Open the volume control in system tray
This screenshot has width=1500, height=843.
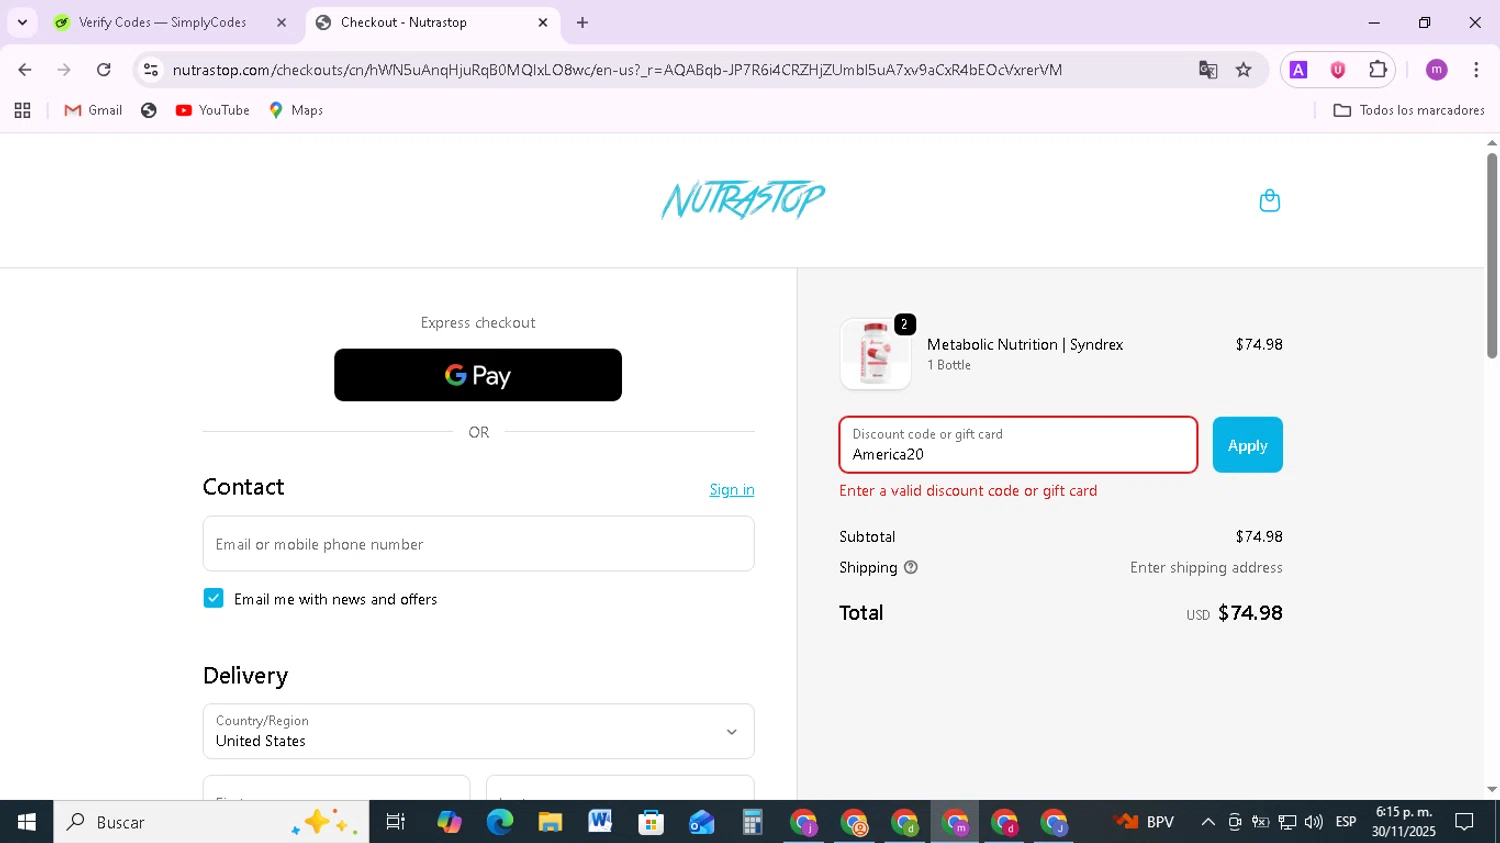tap(1313, 822)
